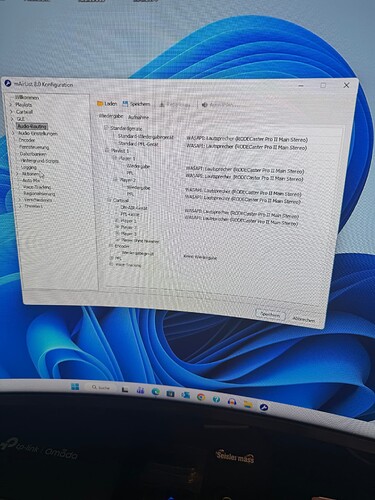Select Logging in the sidebar

tap(29, 167)
